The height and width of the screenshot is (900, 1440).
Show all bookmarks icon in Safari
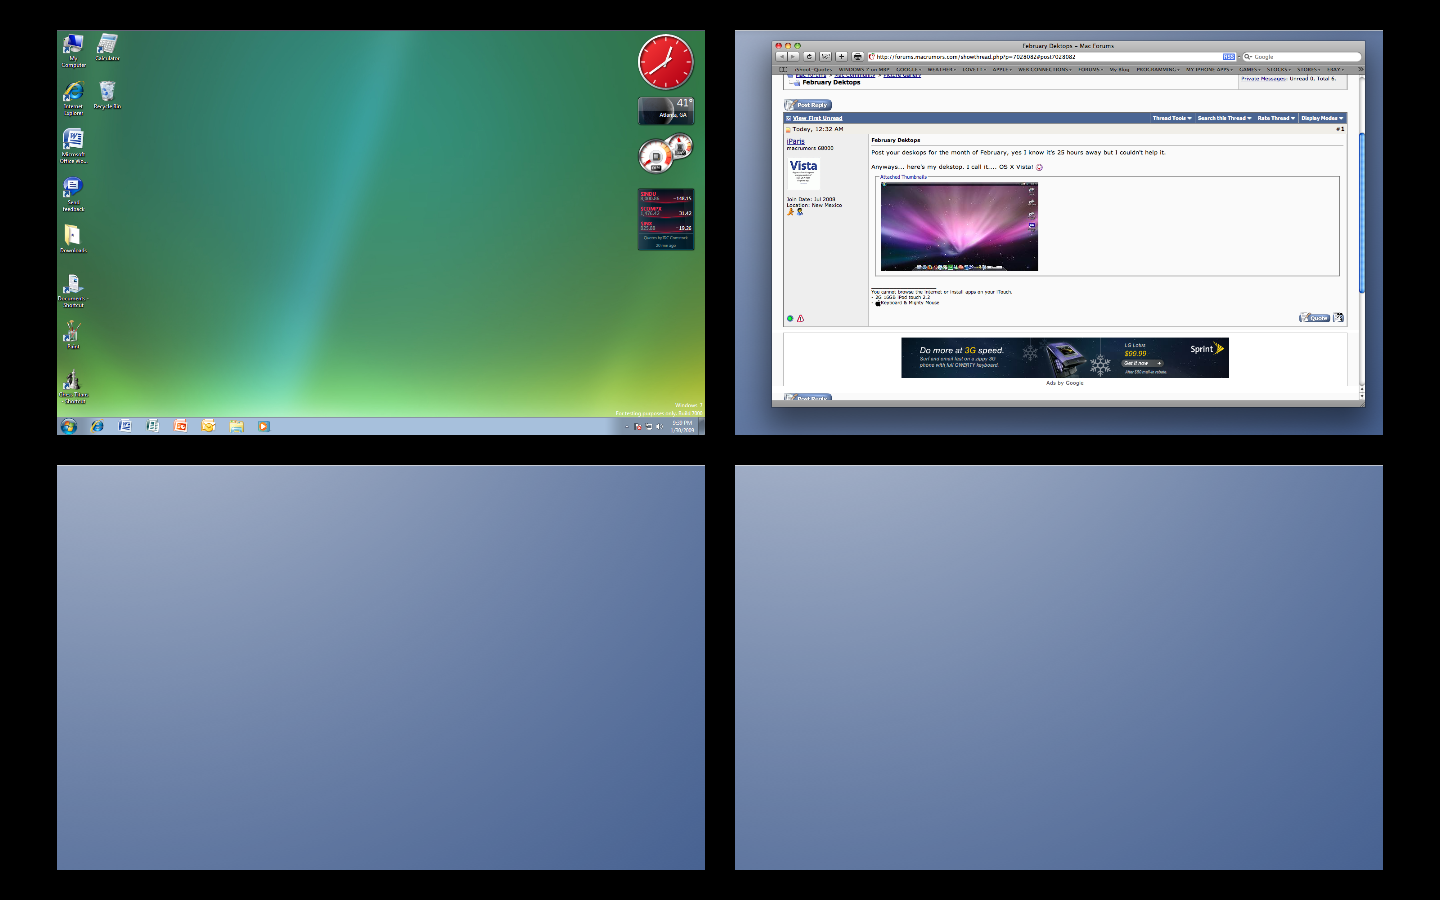click(782, 69)
